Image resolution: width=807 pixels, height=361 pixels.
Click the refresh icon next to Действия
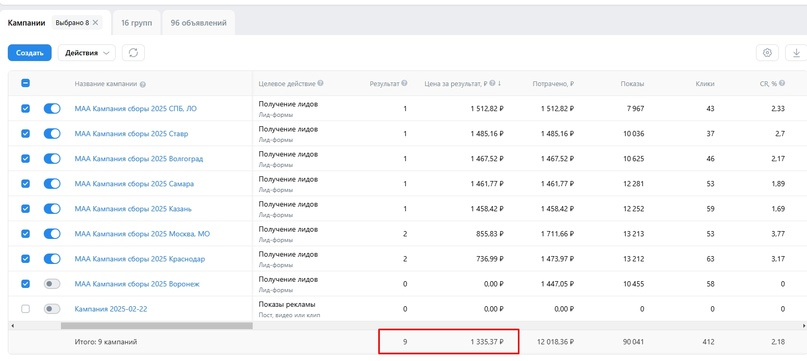pyautogui.click(x=133, y=53)
